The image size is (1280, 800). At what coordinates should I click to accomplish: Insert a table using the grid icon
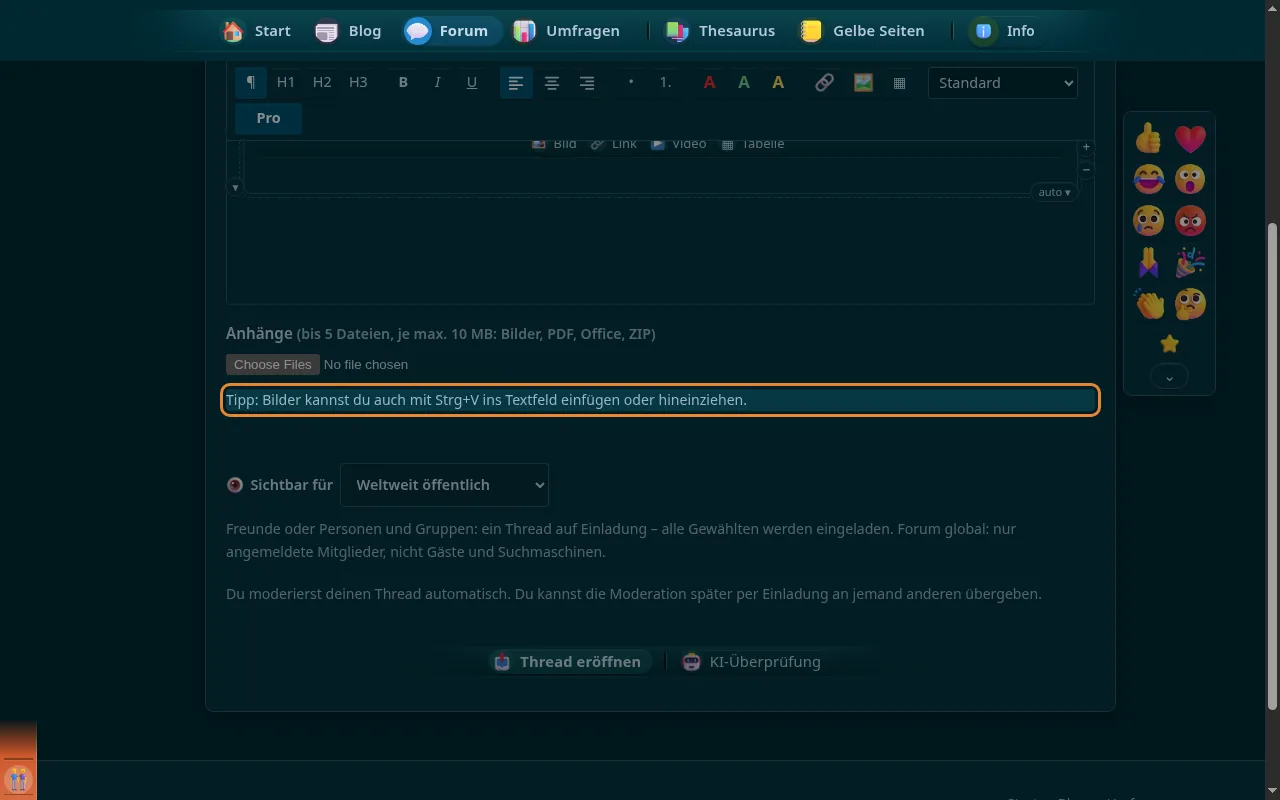click(899, 83)
